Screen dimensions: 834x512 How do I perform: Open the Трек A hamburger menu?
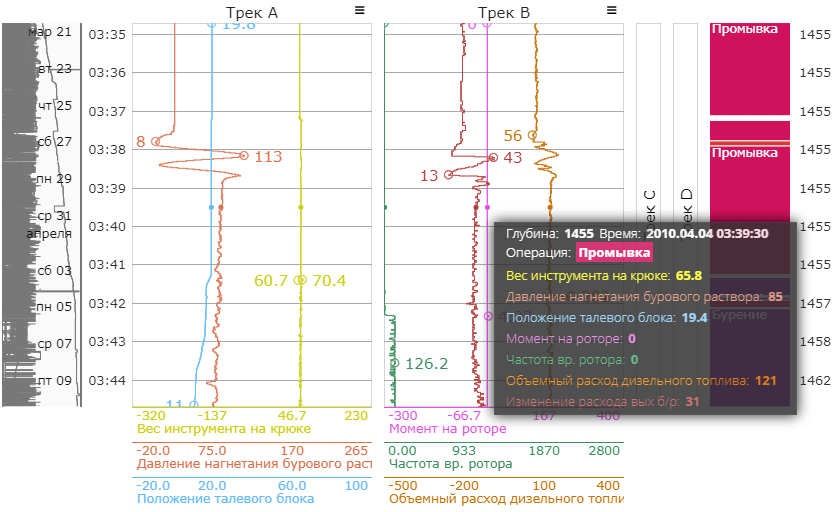point(360,10)
